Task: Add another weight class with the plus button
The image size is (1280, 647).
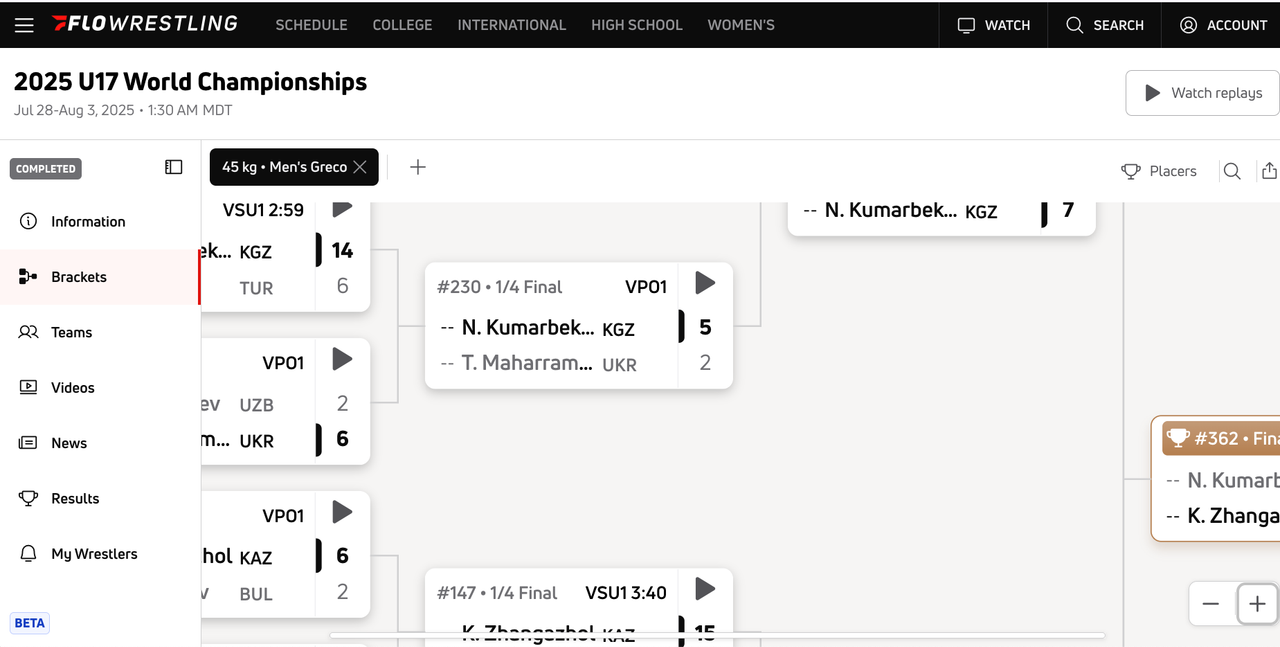Action: click(x=417, y=167)
